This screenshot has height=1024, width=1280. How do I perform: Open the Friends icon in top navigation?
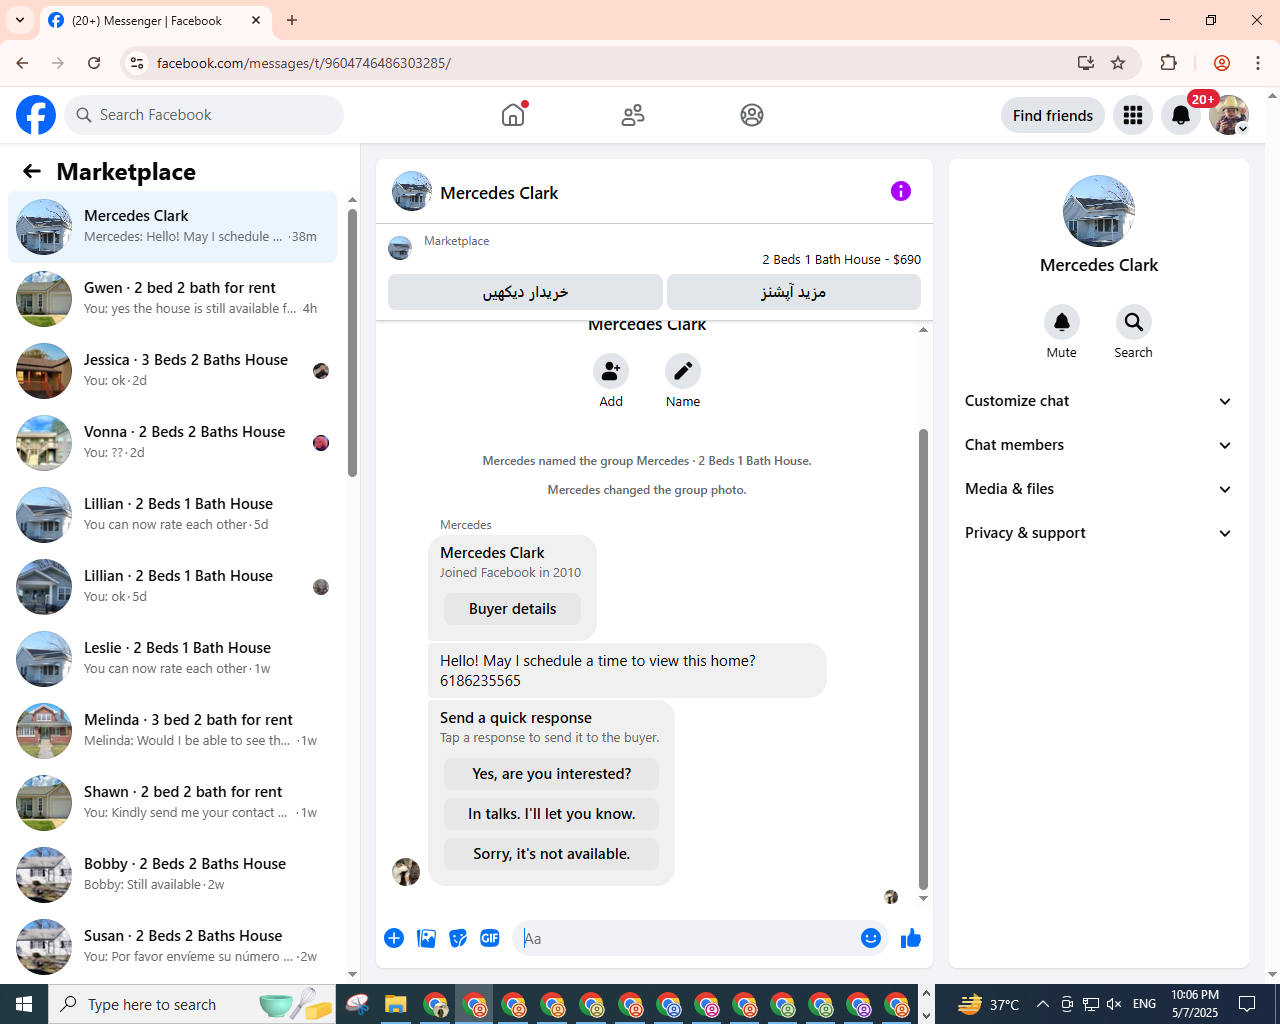[633, 115]
